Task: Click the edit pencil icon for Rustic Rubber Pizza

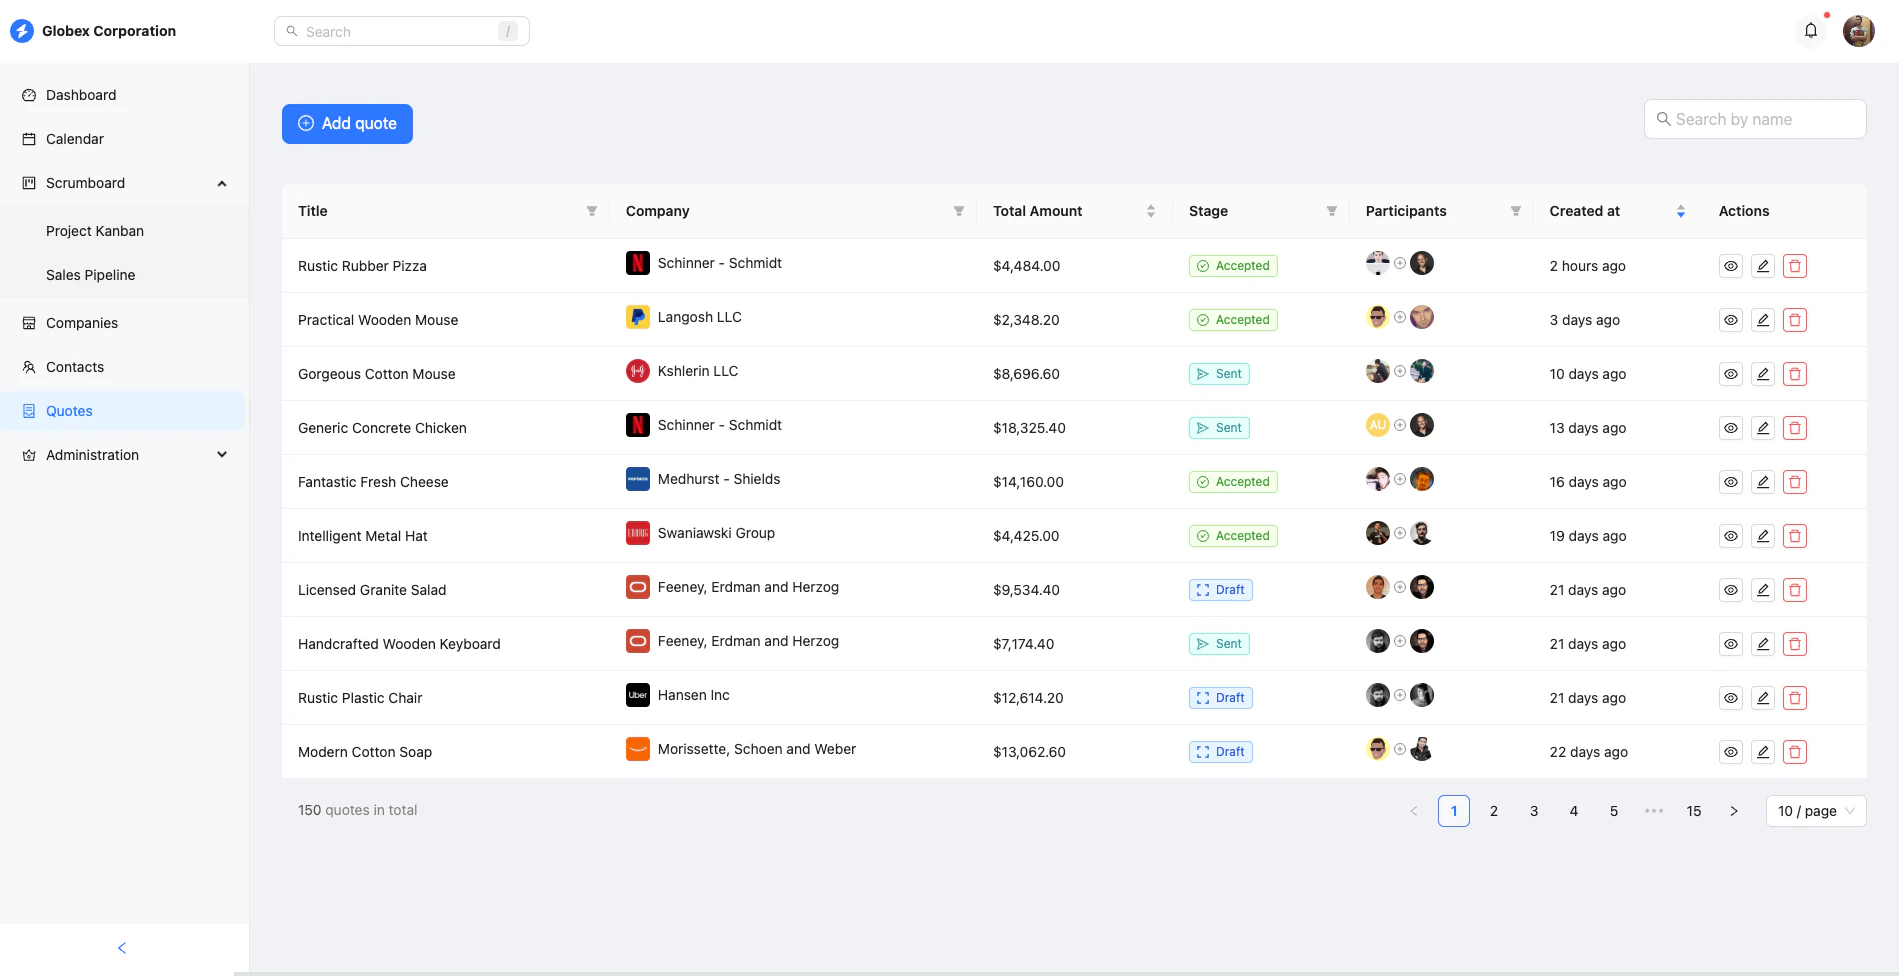Action: point(1763,265)
